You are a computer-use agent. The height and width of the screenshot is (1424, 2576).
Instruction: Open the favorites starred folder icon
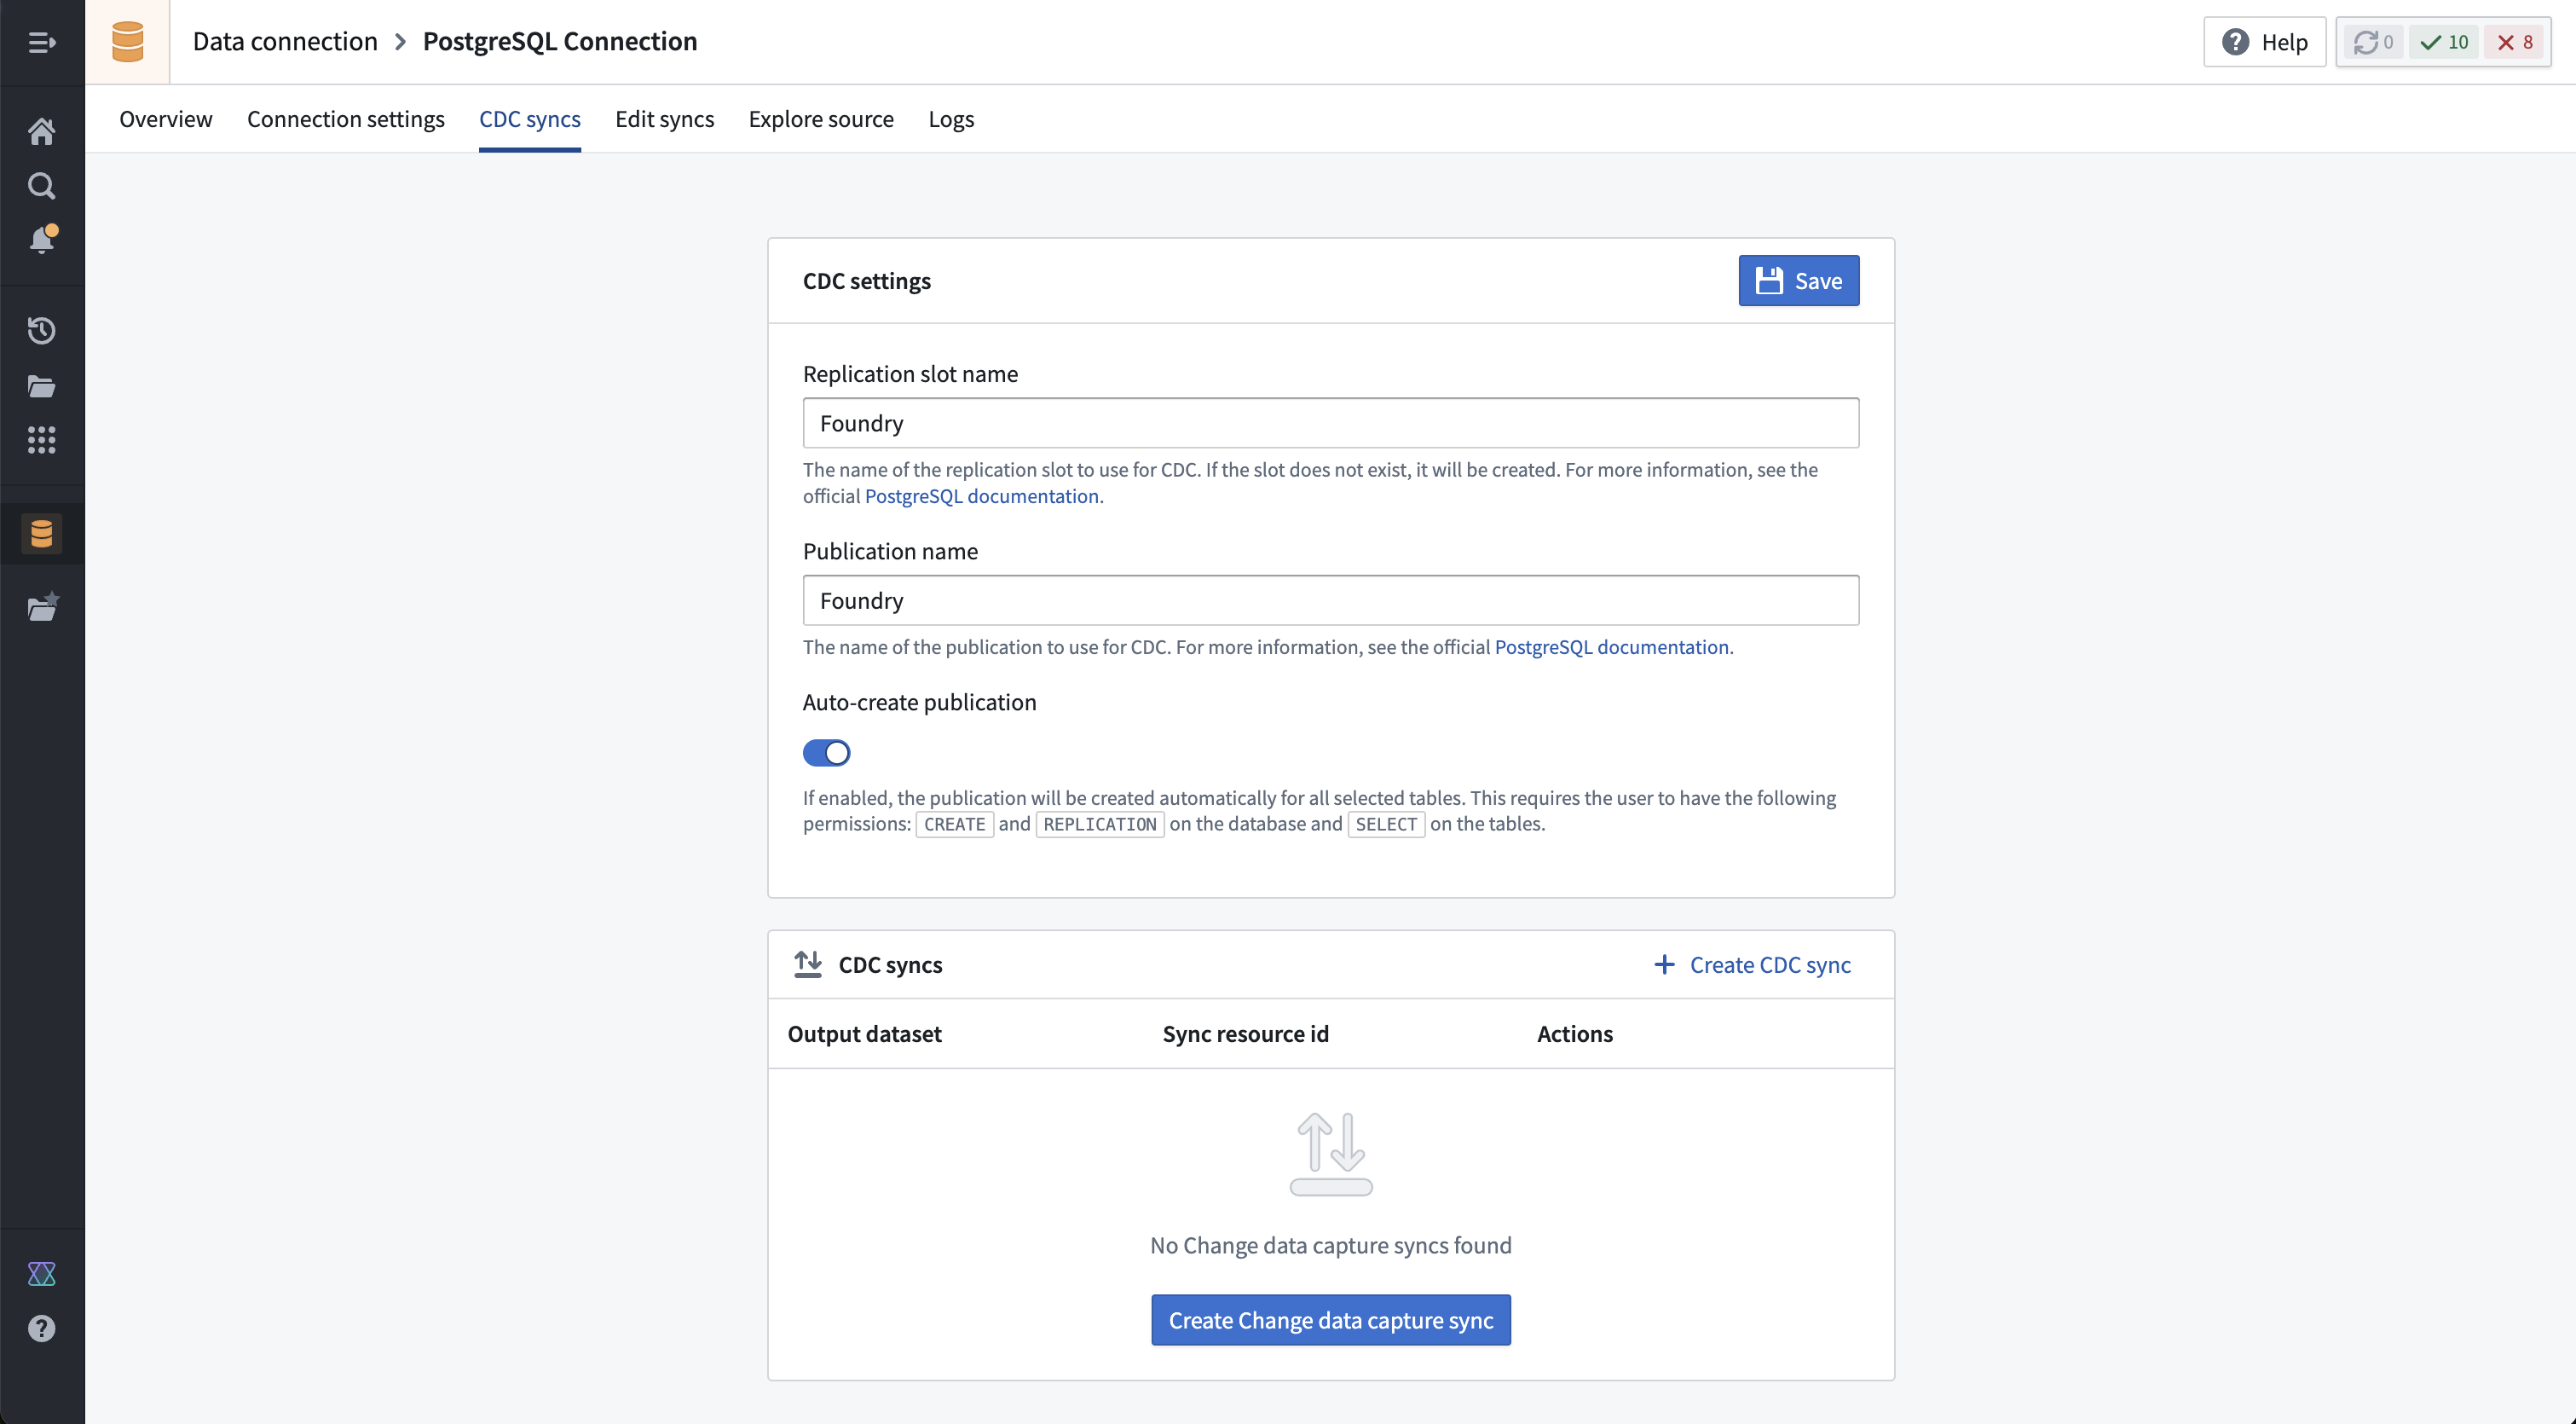(43, 607)
